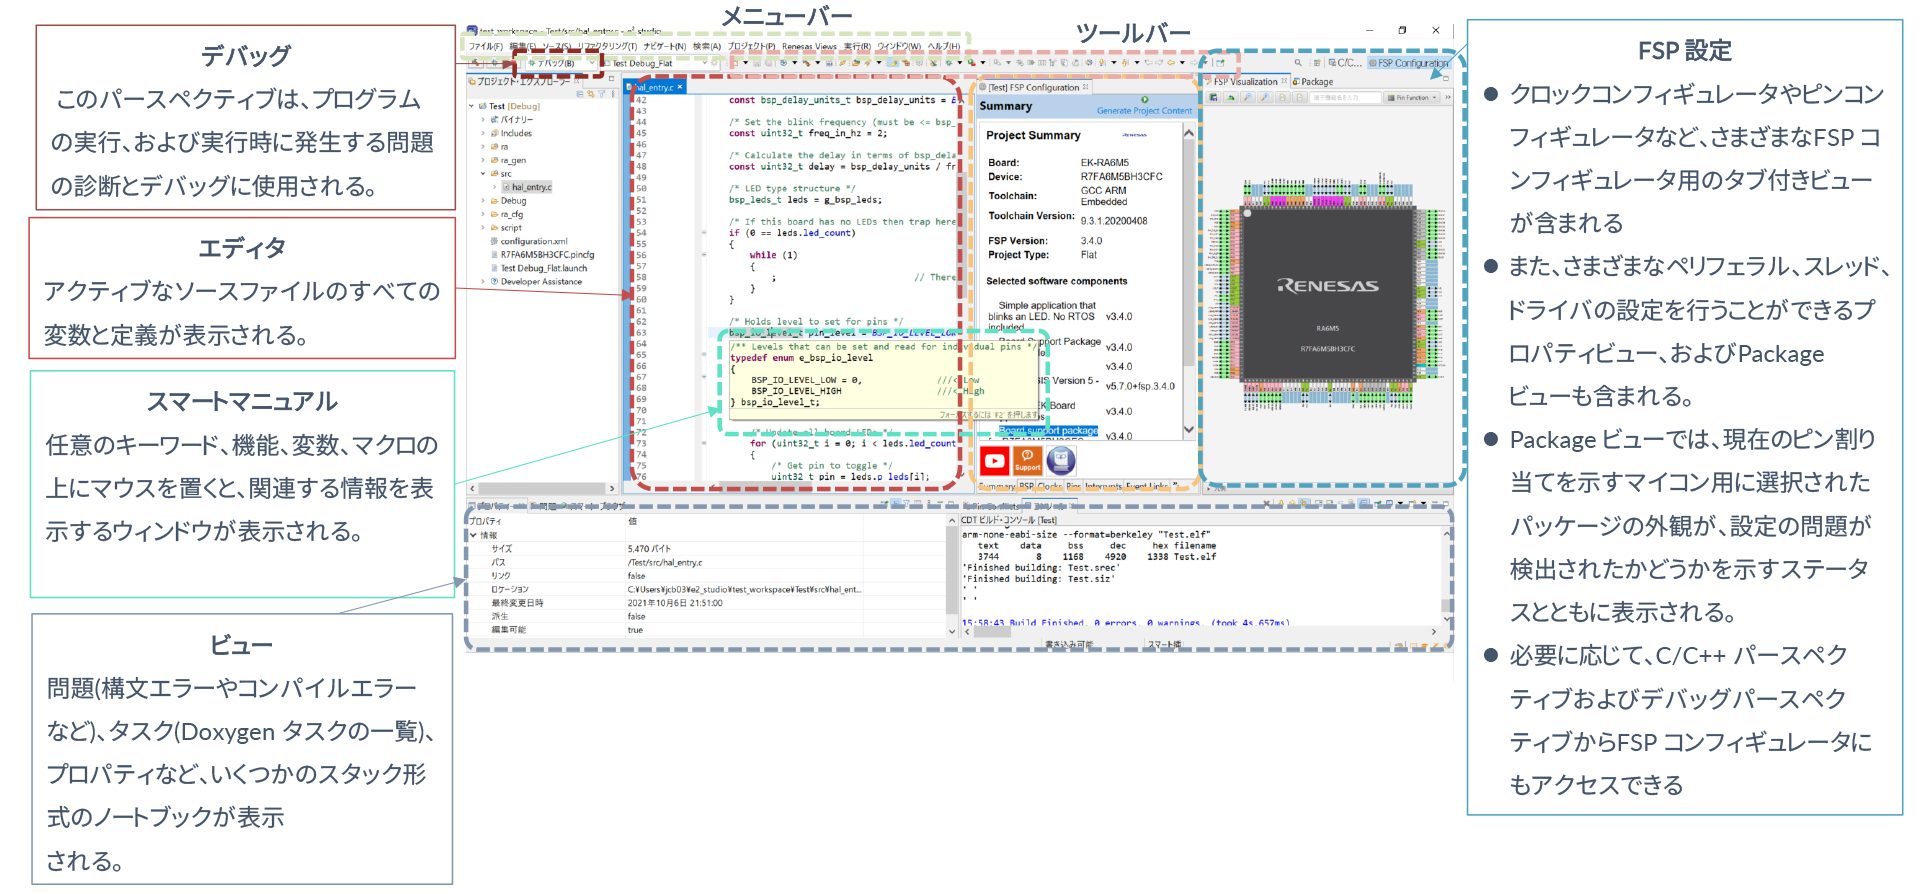The width and height of the screenshot is (1920, 894).
Task: Click the Generate Project Content link
Action: pyautogui.click(x=1145, y=111)
